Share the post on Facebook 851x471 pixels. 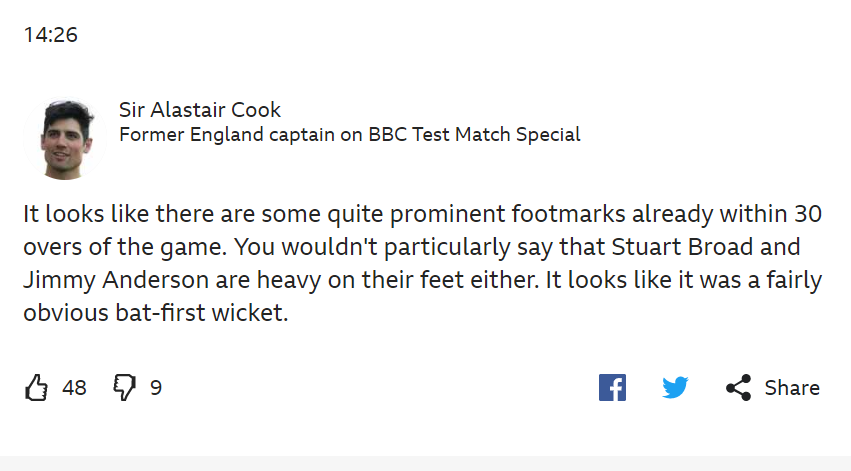pos(612,388)
